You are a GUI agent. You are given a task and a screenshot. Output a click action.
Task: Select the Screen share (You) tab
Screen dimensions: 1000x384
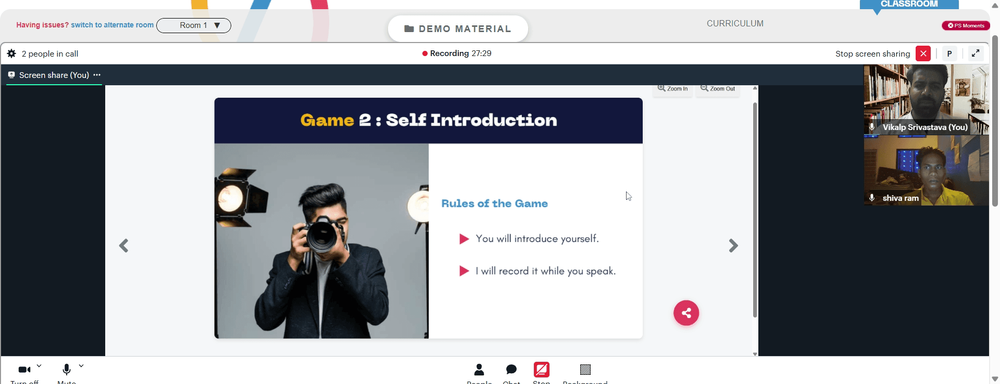click(54, 75)
